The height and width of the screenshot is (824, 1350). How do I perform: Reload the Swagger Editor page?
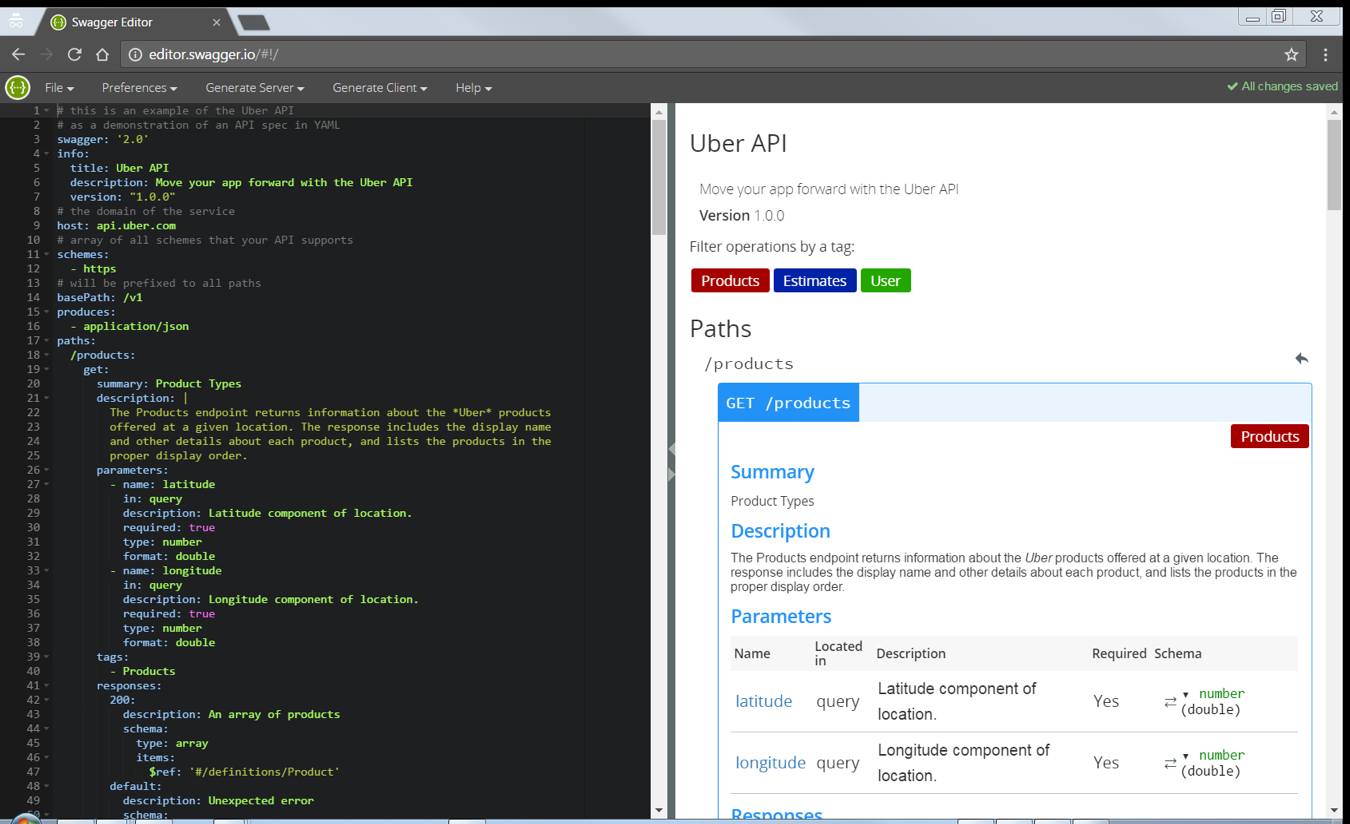(x=74, y=54)
